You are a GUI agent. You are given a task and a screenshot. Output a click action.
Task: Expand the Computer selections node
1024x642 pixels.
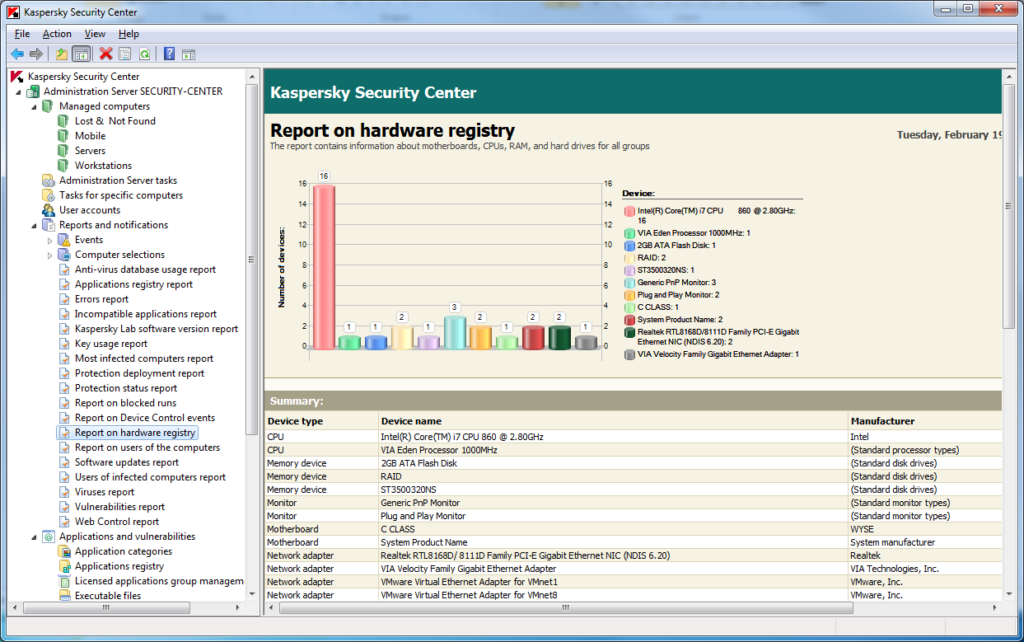click(x=50, y=255)
